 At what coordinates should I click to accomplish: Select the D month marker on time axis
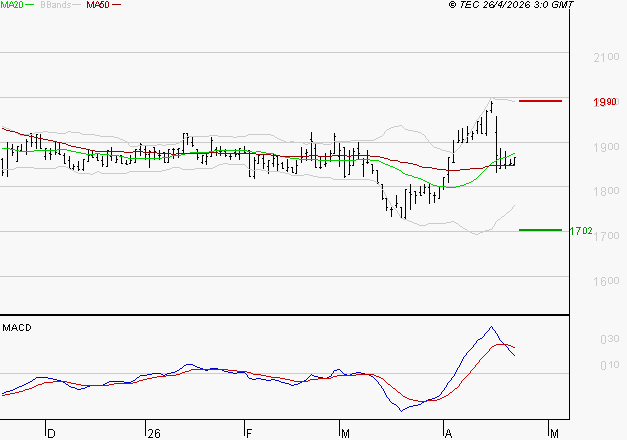50,433
